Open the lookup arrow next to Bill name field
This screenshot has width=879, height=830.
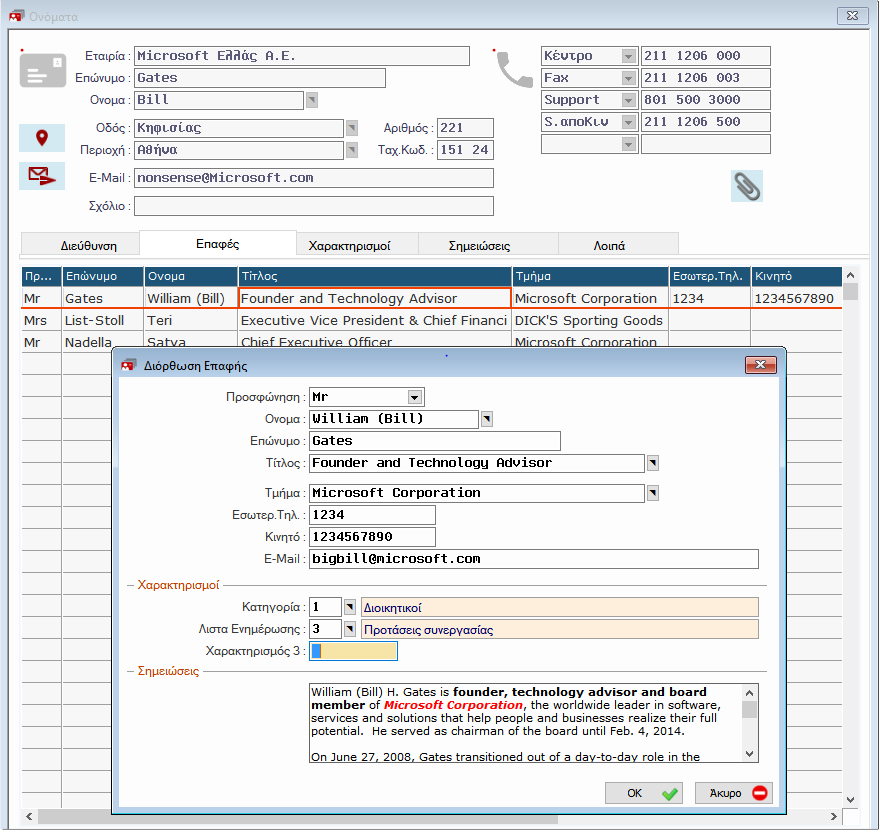[312, 100]
